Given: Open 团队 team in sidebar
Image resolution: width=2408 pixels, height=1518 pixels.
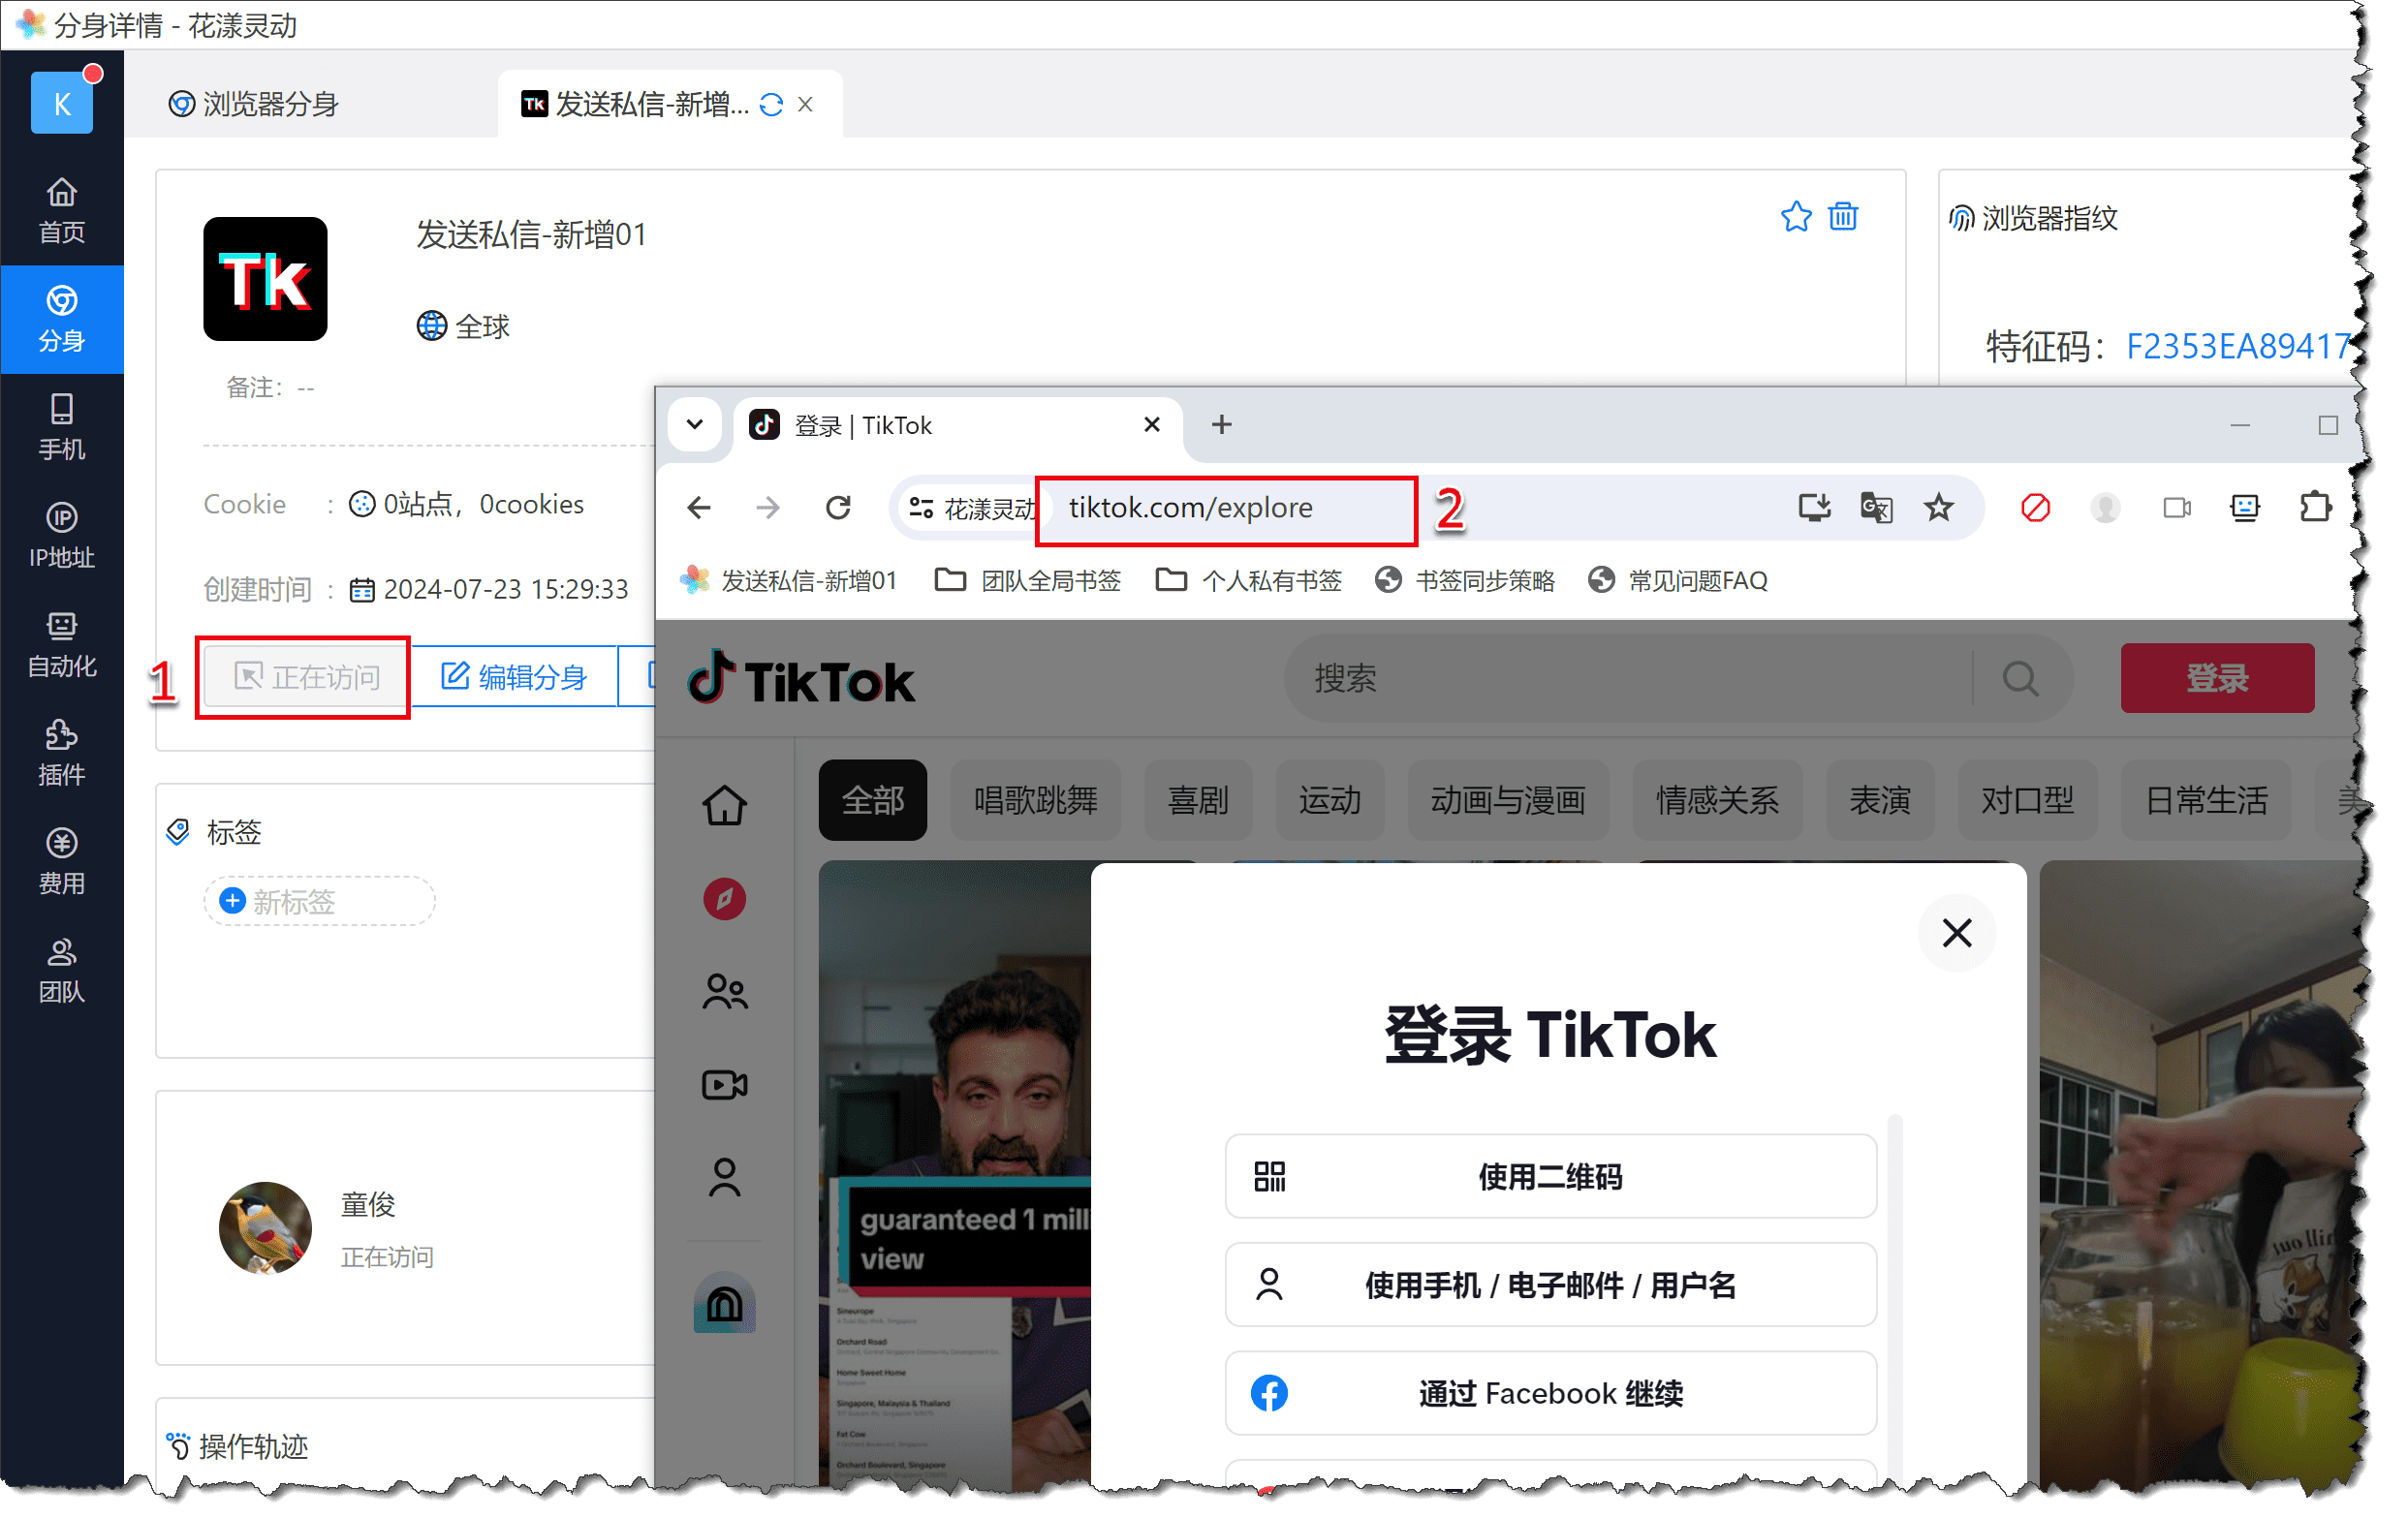Looking at the screenshot, I should click(61, 972).
